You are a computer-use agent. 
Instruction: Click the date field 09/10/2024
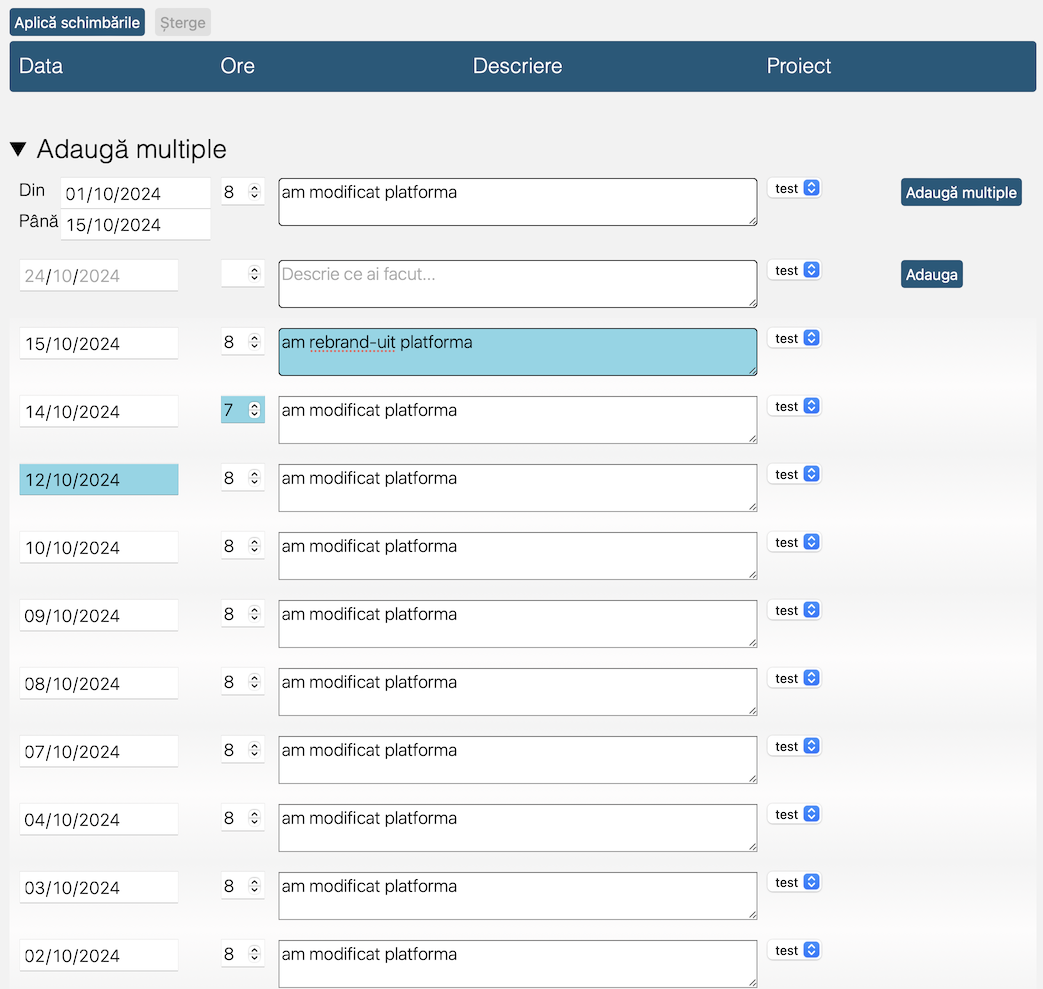tap(99, 616)
